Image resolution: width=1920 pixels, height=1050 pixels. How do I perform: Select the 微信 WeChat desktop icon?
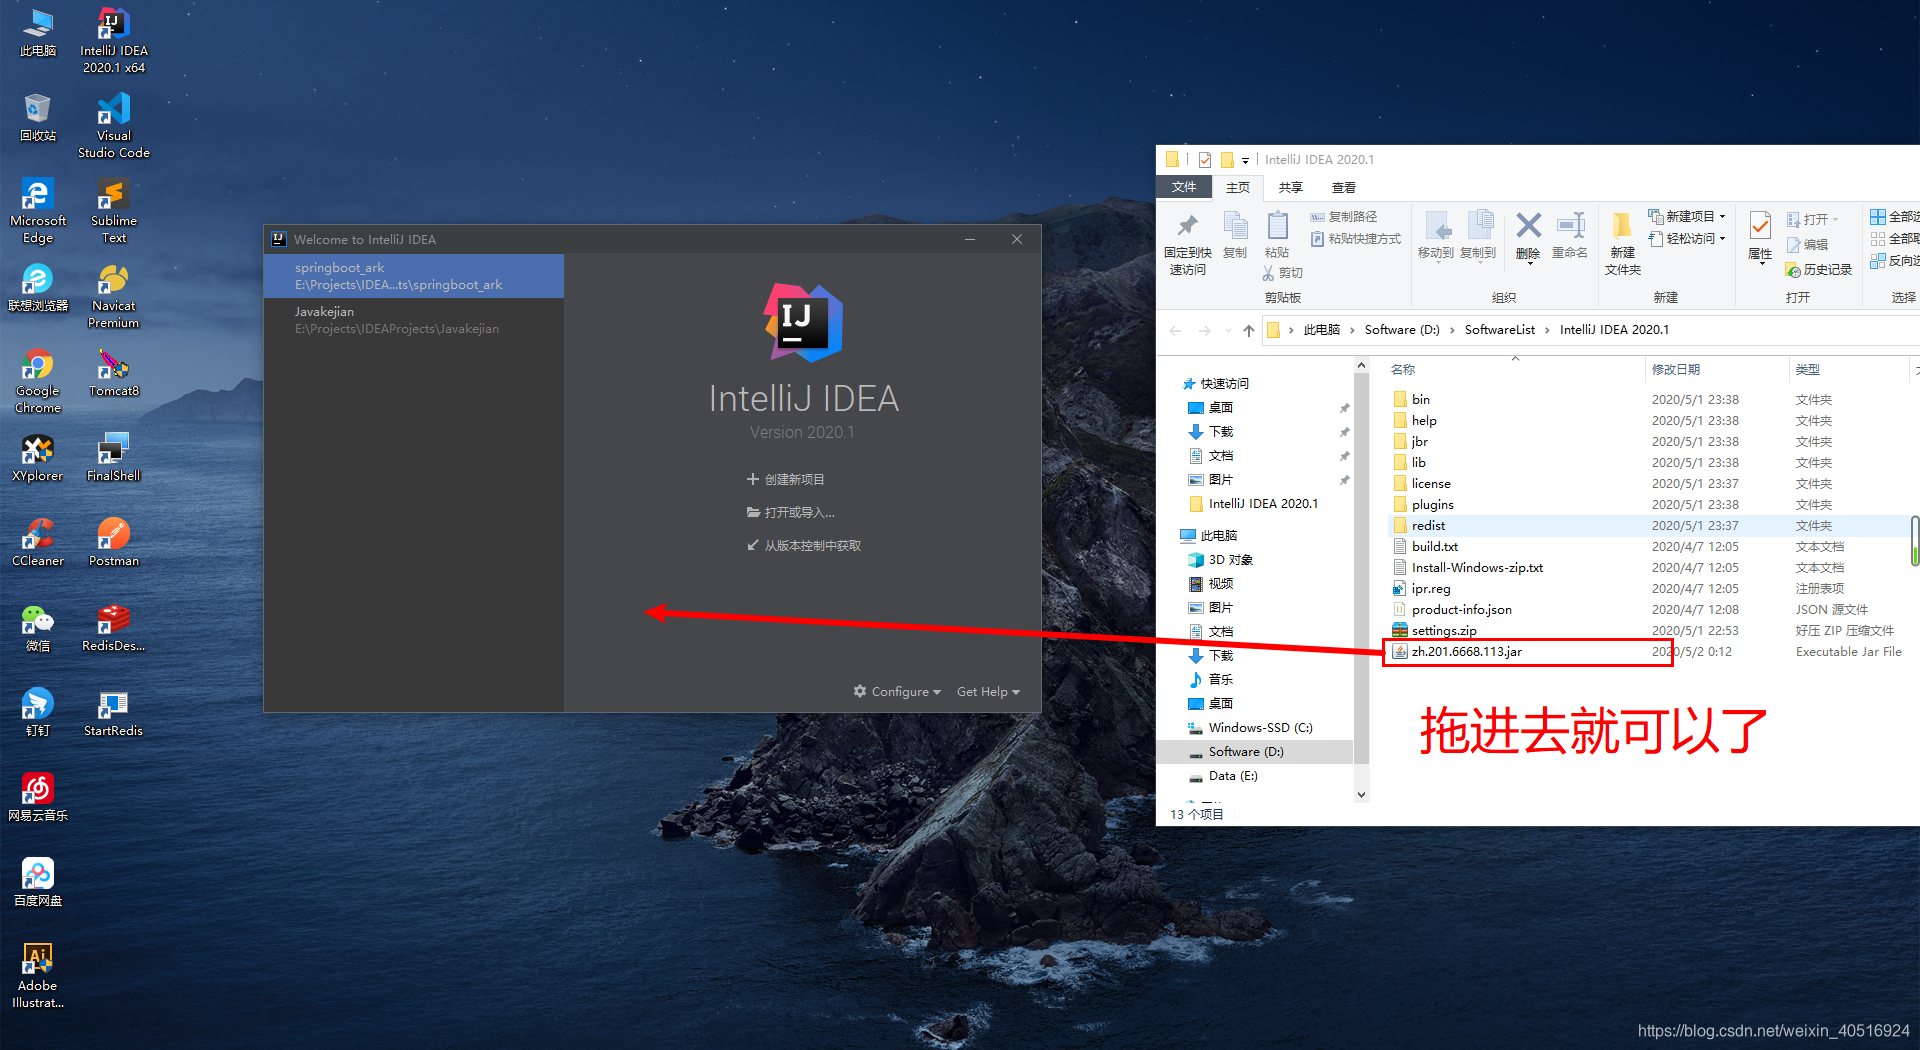pyautogui.click(x=38, y=628)
